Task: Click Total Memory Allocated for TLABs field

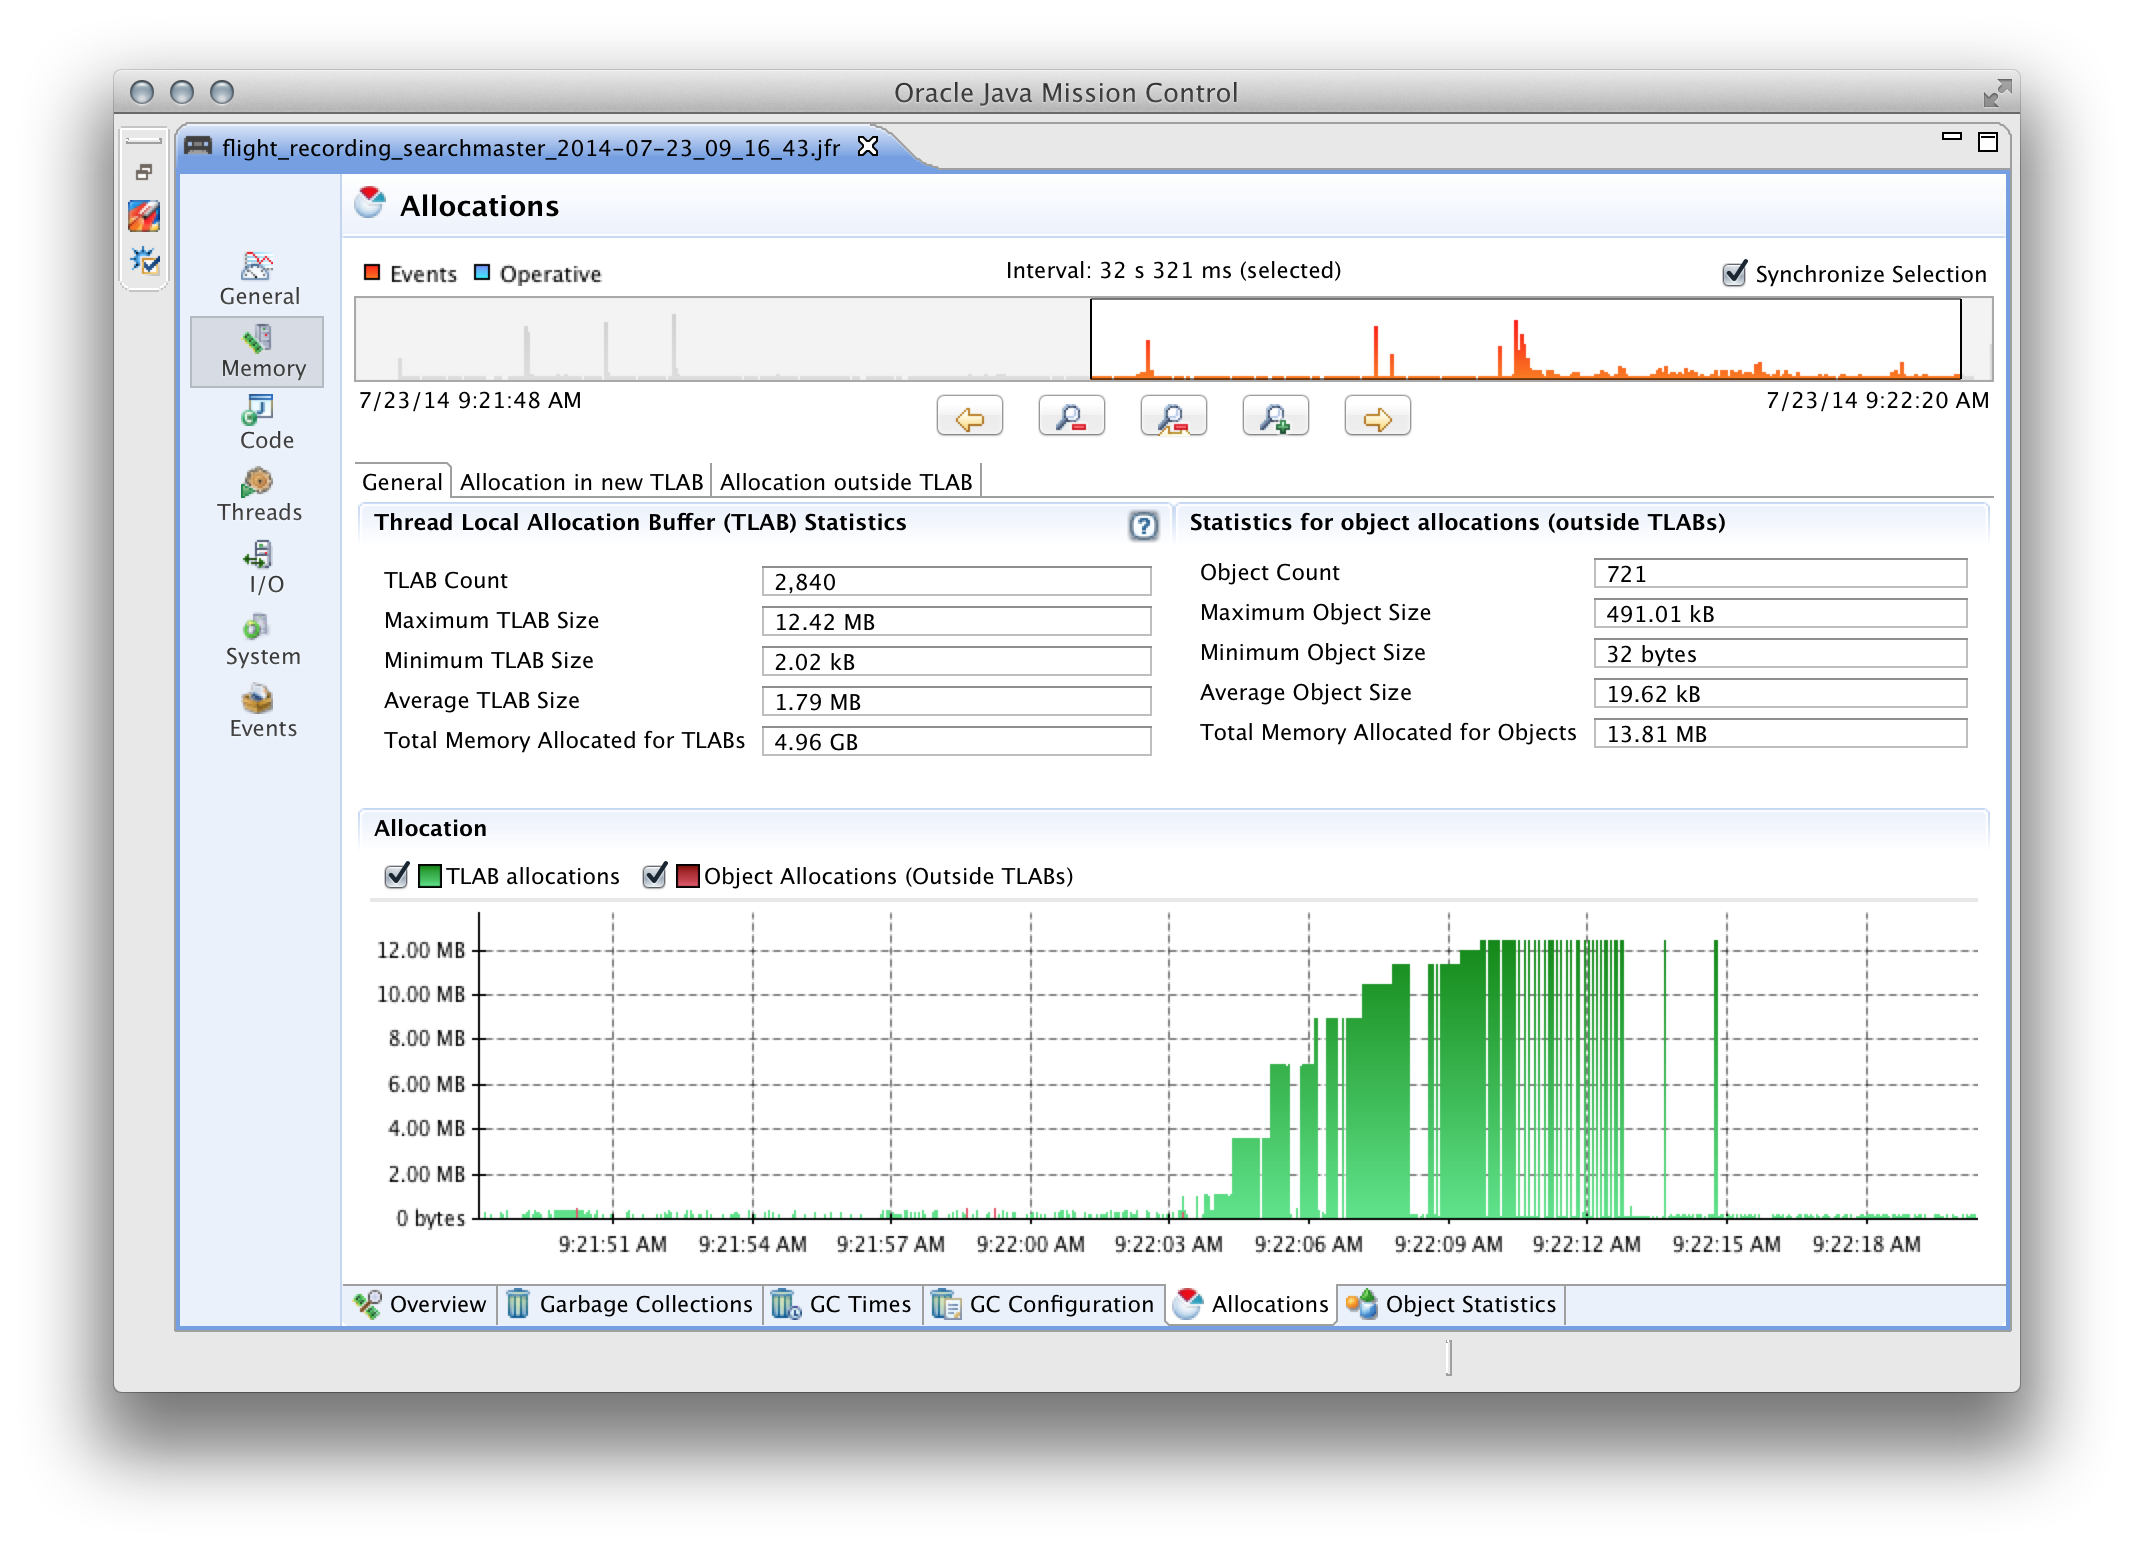Action: tap(956, 741)
